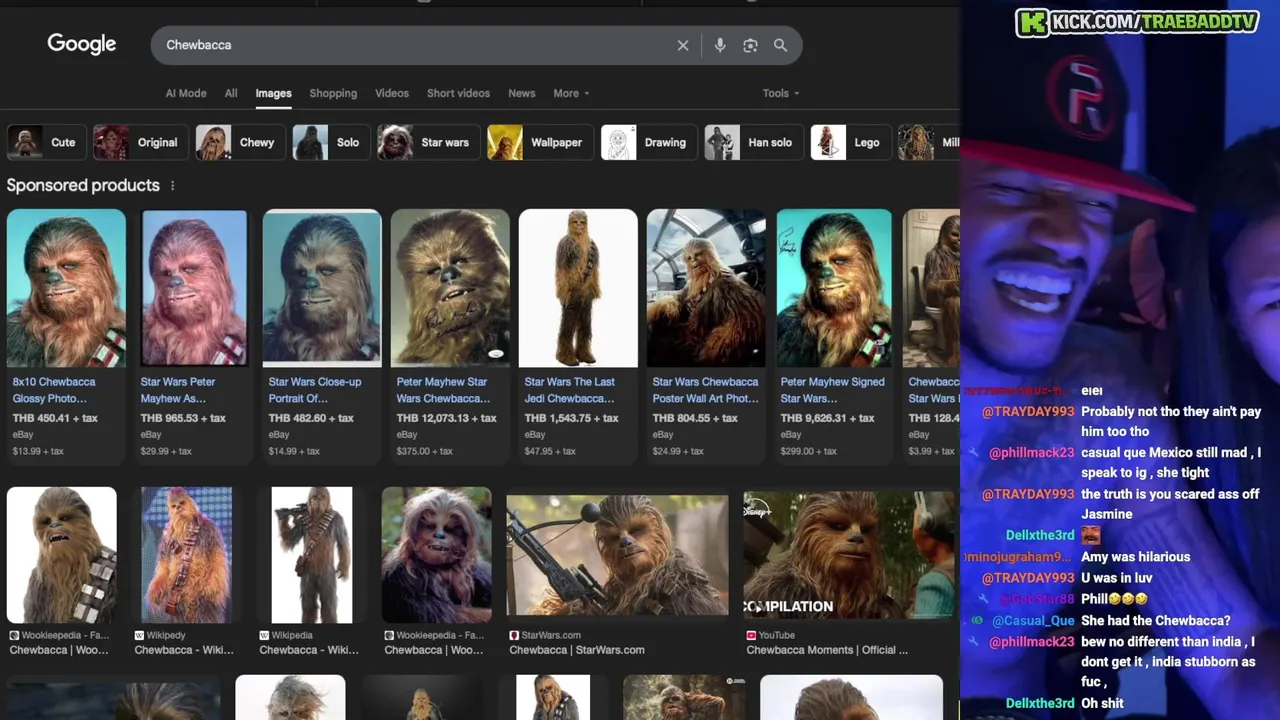Click the magnifier search icon
The image size is (1280, 720).
[x=780, y=45]
